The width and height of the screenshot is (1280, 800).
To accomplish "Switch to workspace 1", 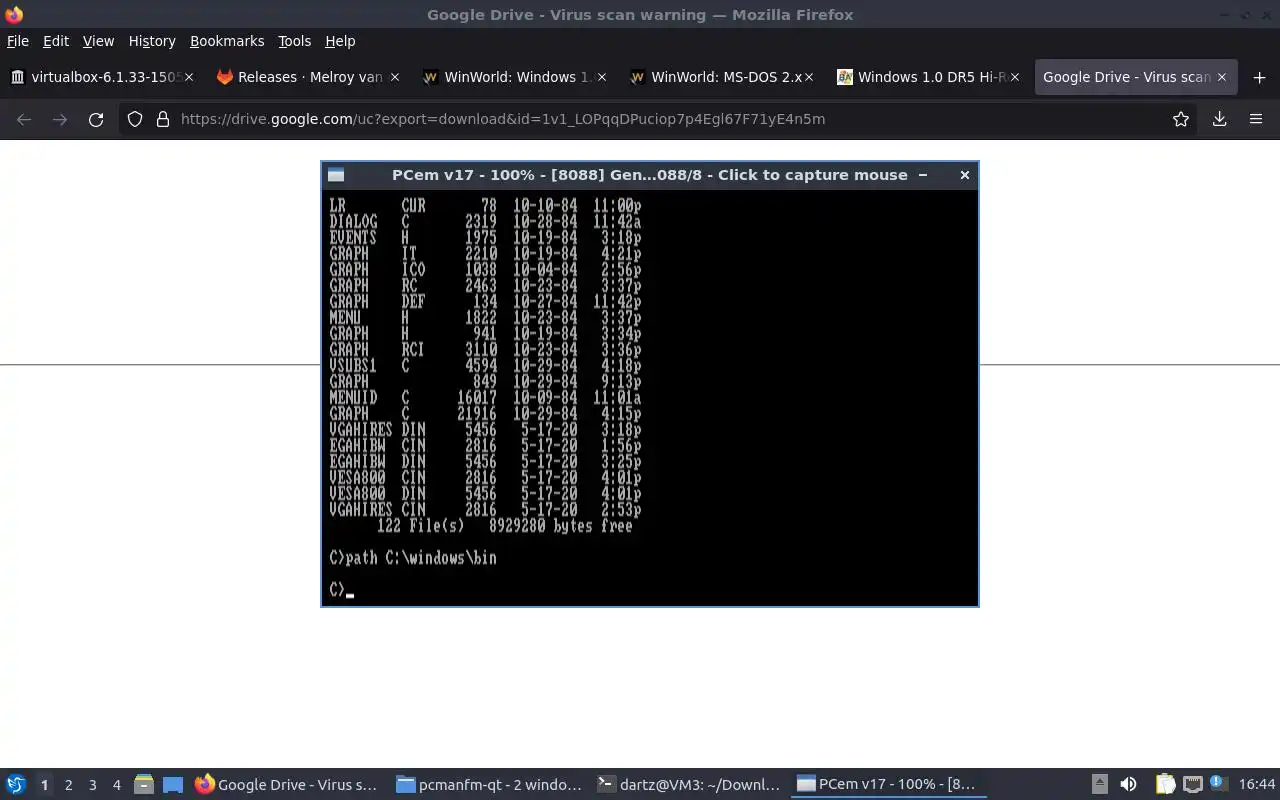I will (x=44, y=785).
